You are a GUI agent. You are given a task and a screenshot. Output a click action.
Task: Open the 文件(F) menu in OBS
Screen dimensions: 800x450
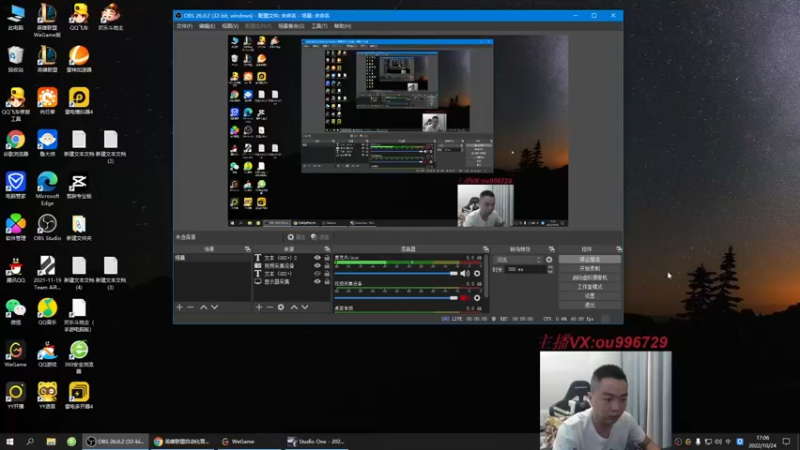[x=184, y=26]
